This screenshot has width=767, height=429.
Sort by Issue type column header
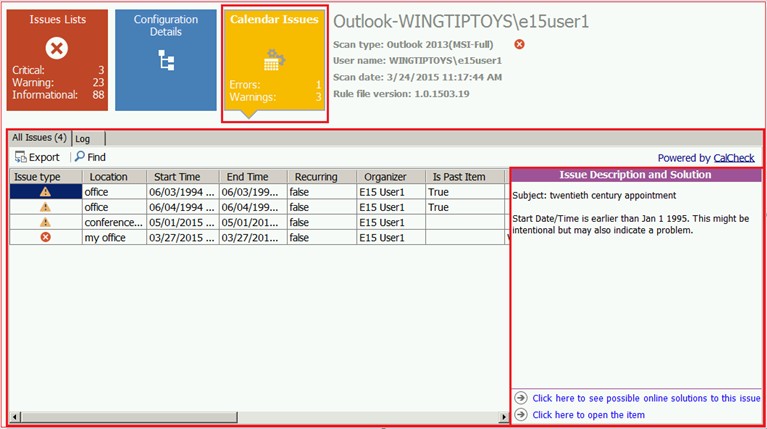coord(46,177)
